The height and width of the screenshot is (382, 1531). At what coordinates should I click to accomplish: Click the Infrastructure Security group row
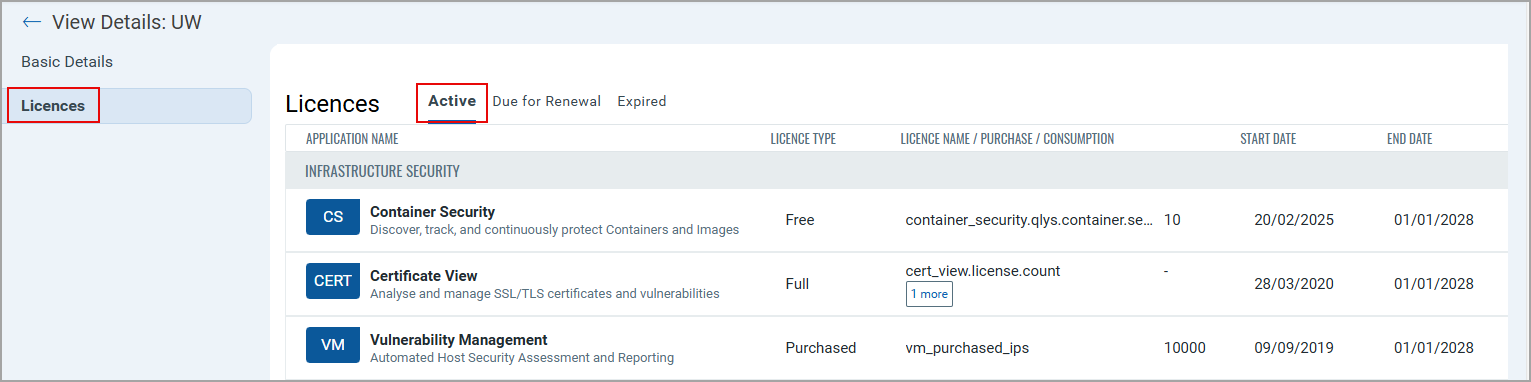click(x=896, y=171)
